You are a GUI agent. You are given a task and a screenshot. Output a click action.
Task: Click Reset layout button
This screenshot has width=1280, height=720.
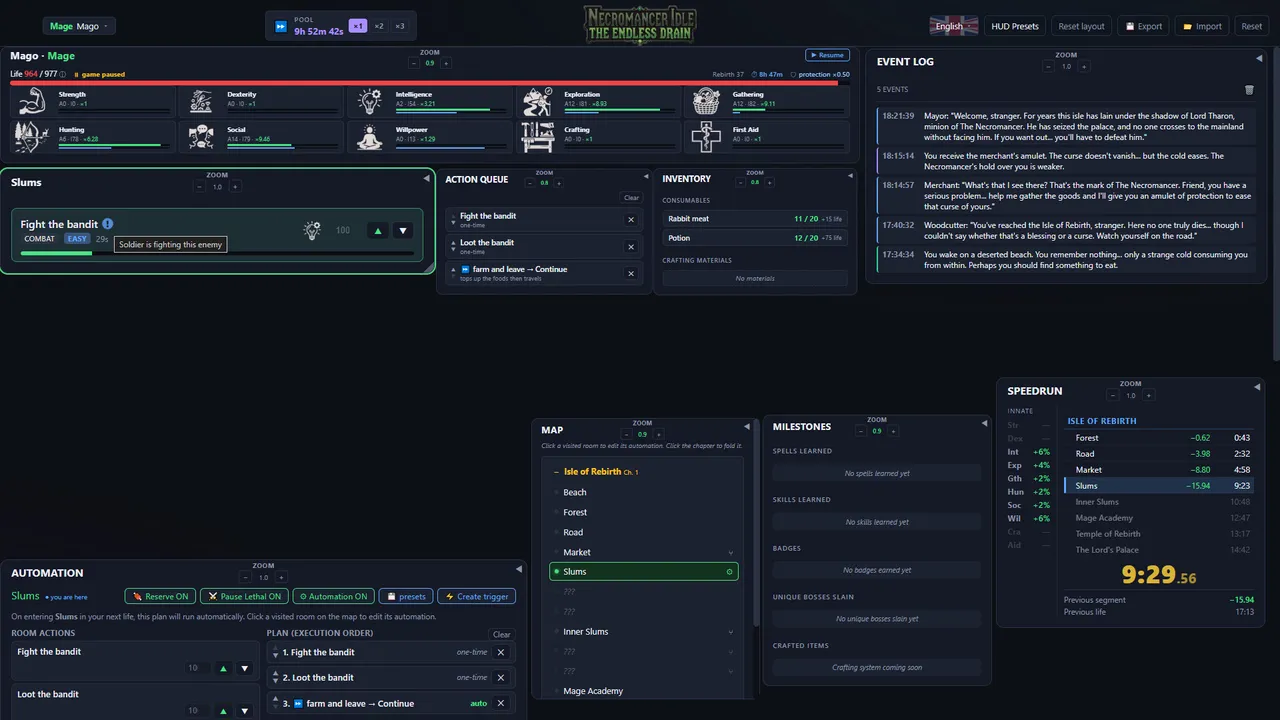(x=1081, y=26)
